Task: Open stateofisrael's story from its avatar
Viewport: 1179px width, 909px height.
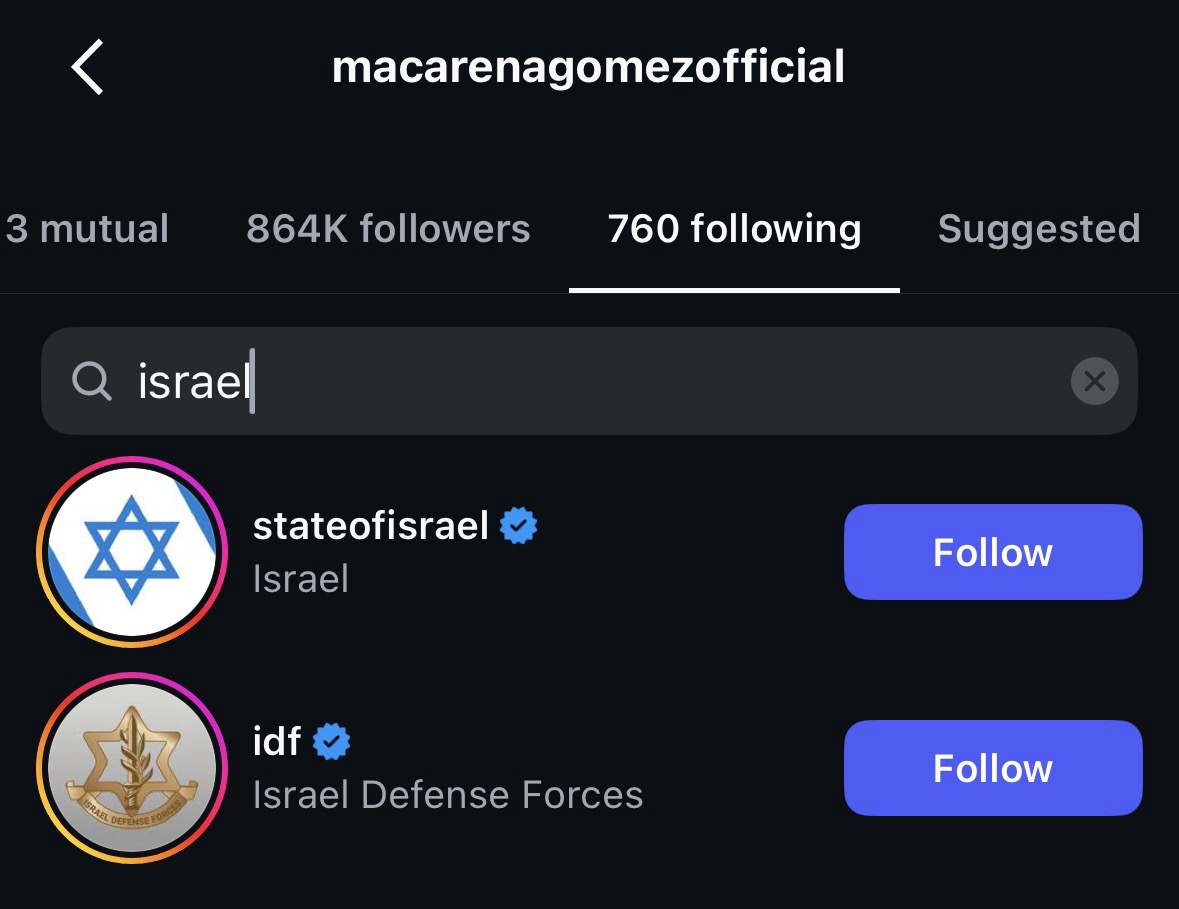Action: (x=132, y=552)
